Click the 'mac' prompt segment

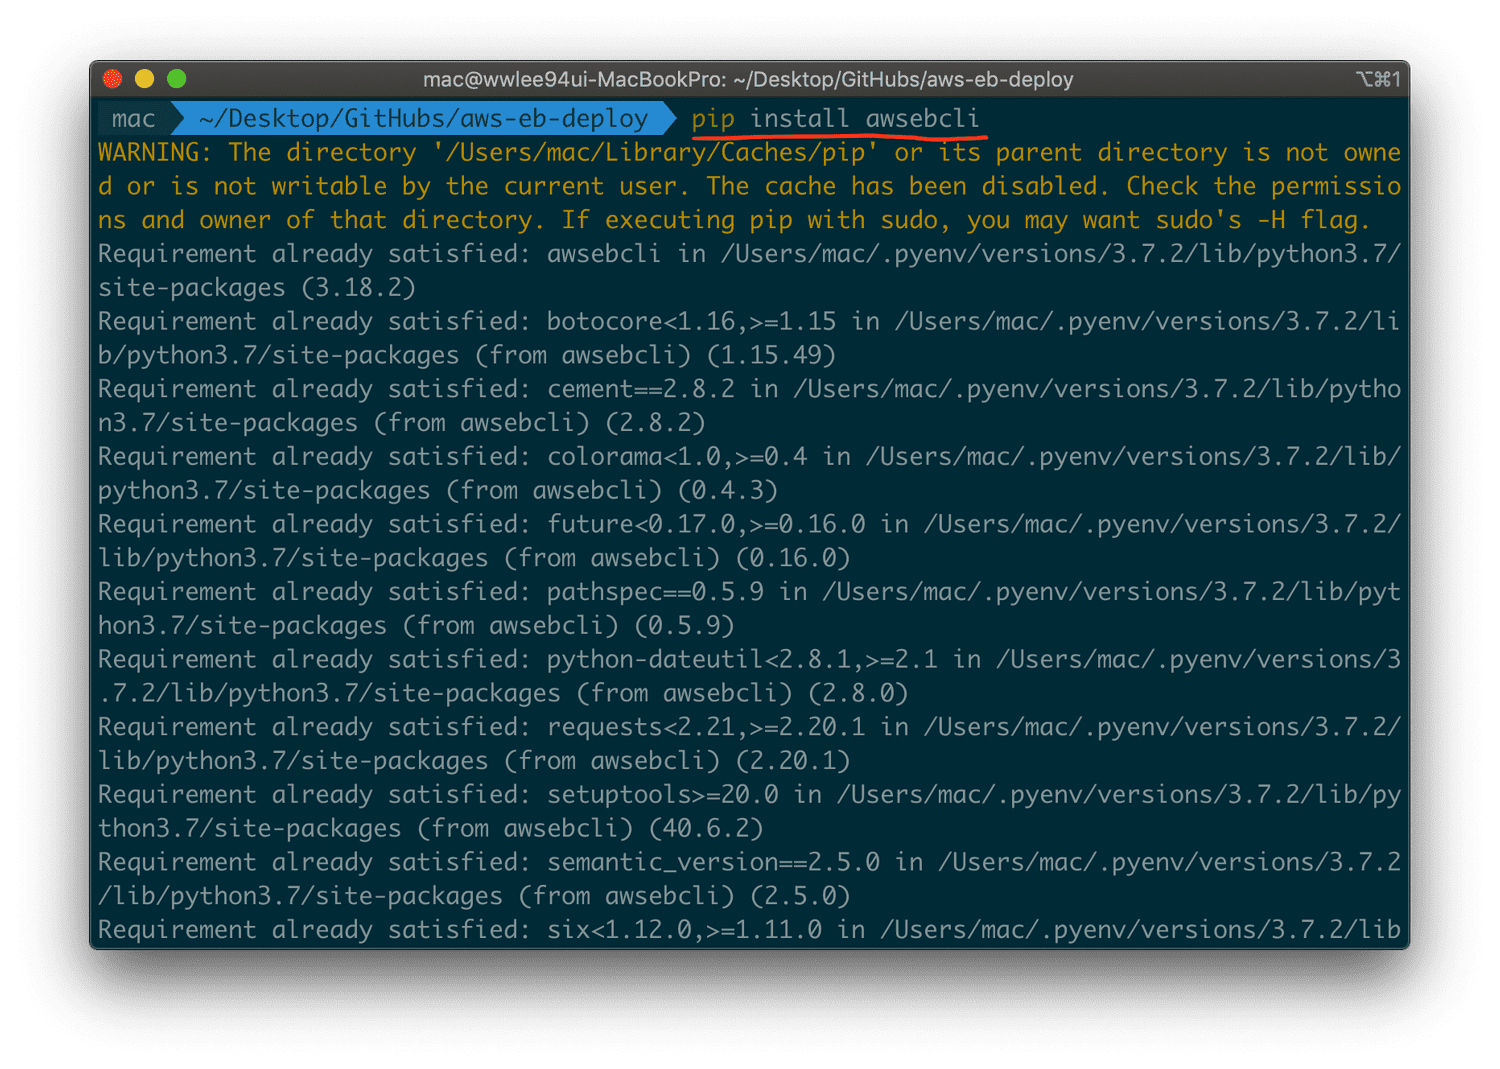click(x=133, y=119)
